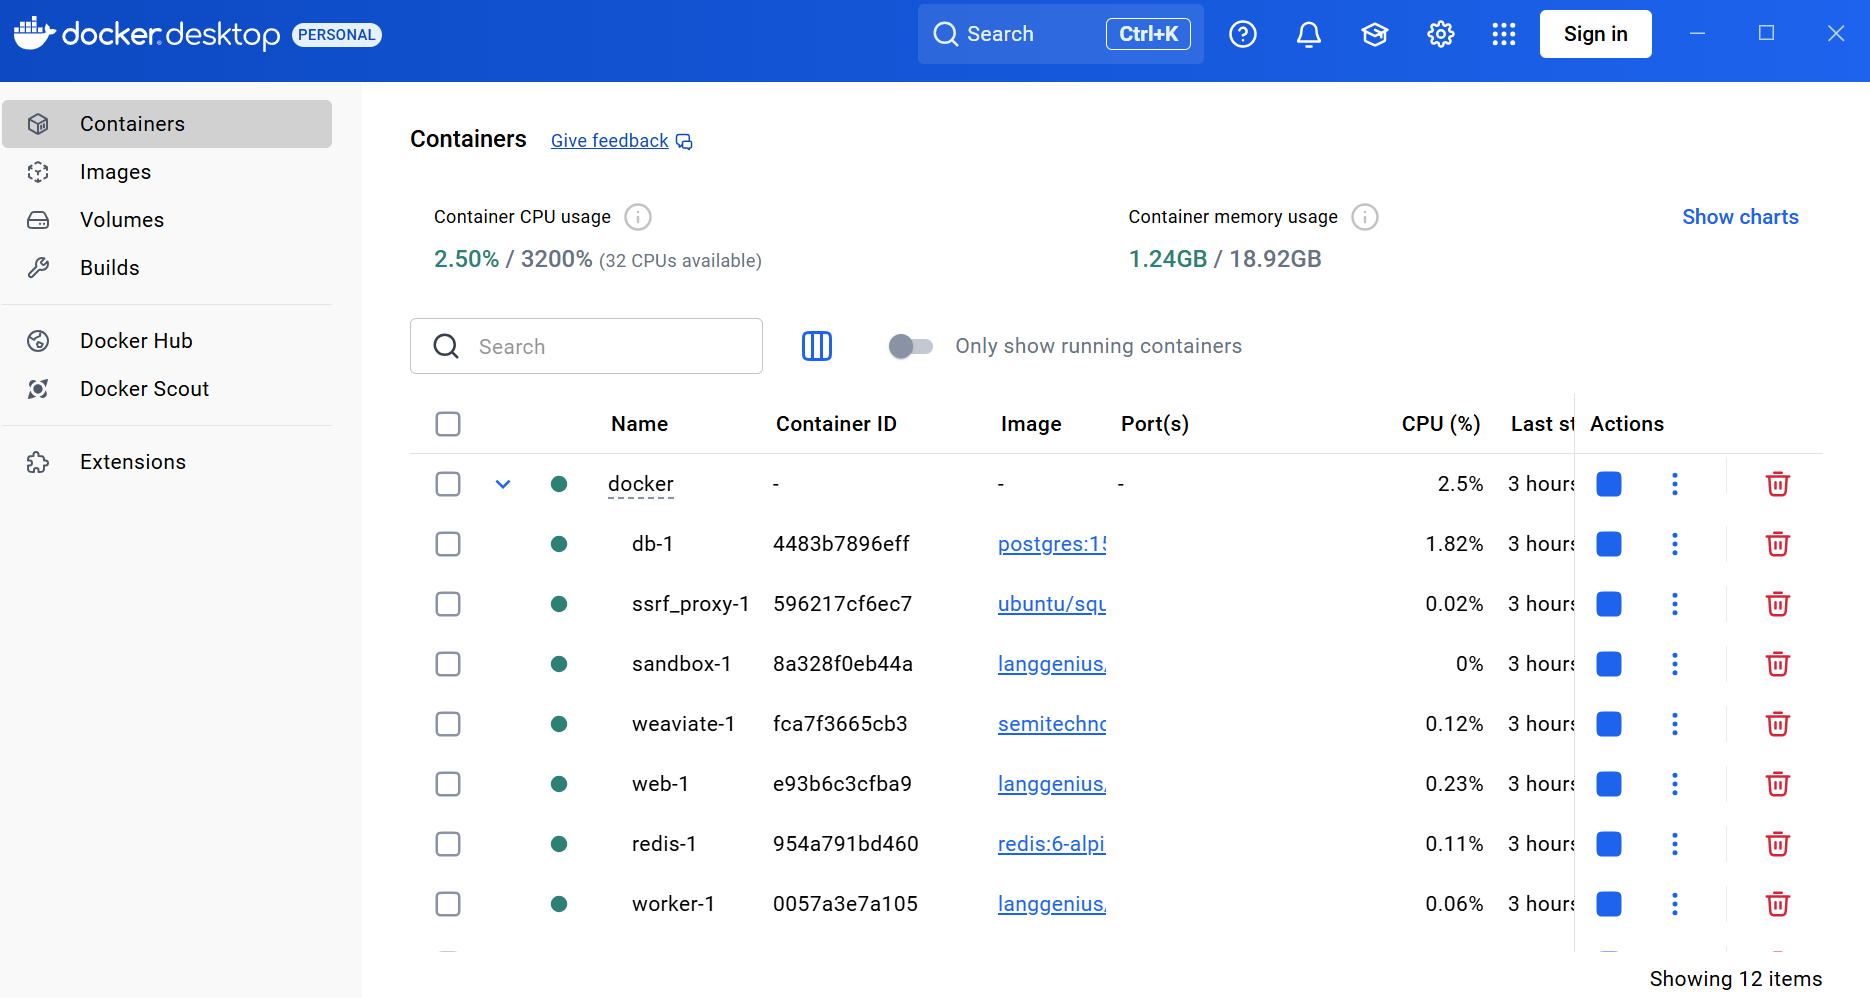Viewport: 1870px width, 998px height.
Task: Click the Give feedback link
Action: 621,141
